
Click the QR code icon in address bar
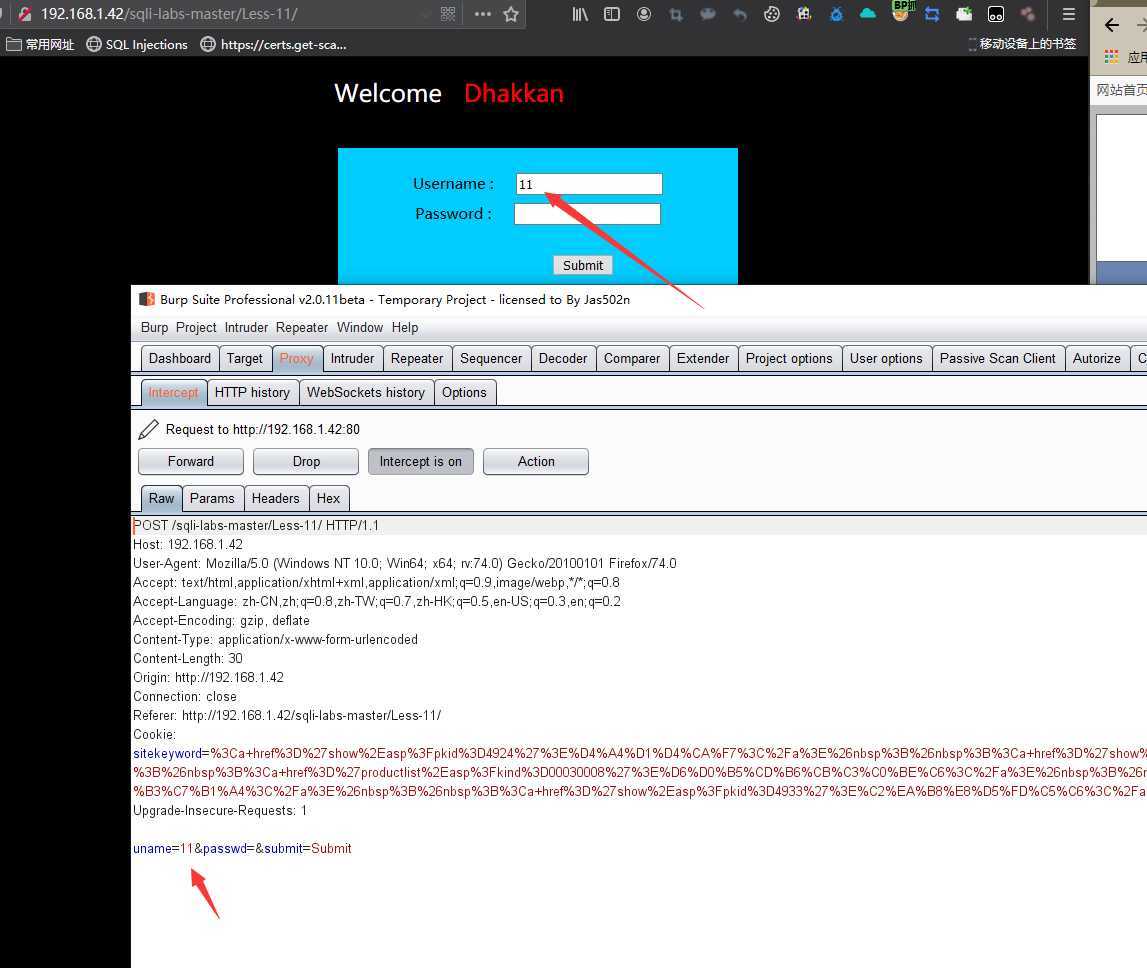tap(448, 14)
